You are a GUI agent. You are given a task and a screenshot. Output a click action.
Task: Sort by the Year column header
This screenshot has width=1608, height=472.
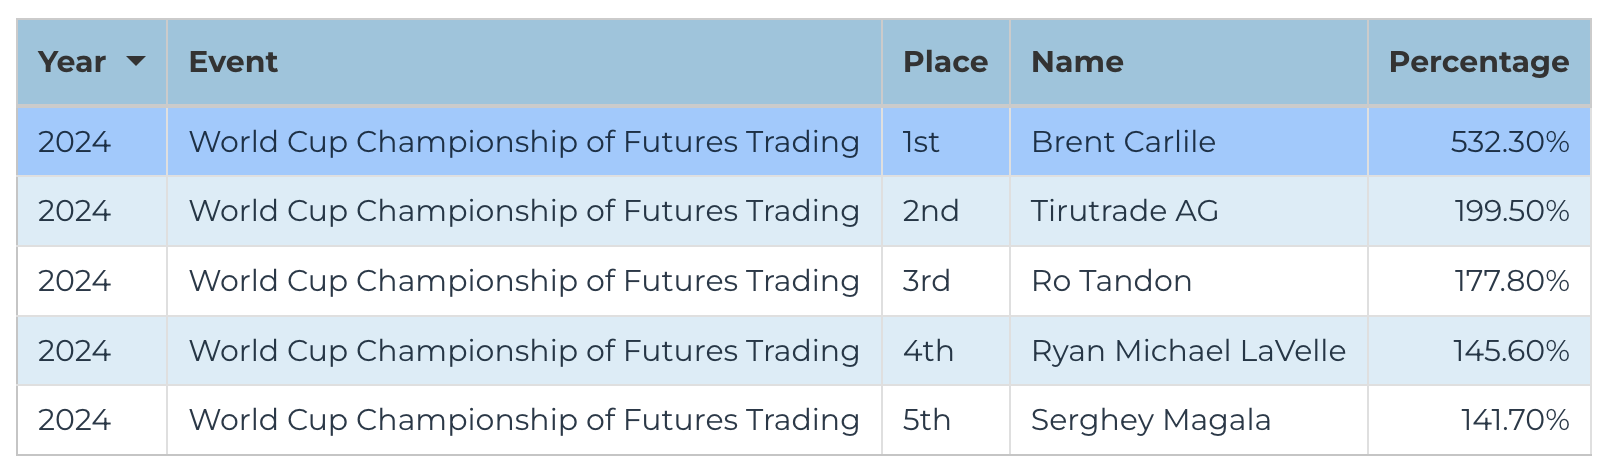[92, 62]
